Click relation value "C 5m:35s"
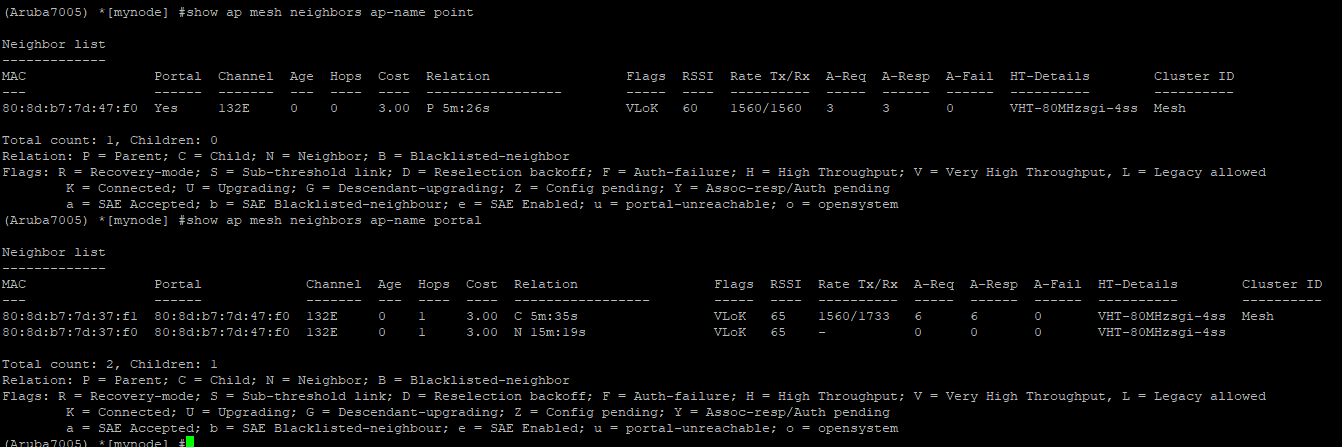This screenshot has height=447, width=1342. click(546, 316)
